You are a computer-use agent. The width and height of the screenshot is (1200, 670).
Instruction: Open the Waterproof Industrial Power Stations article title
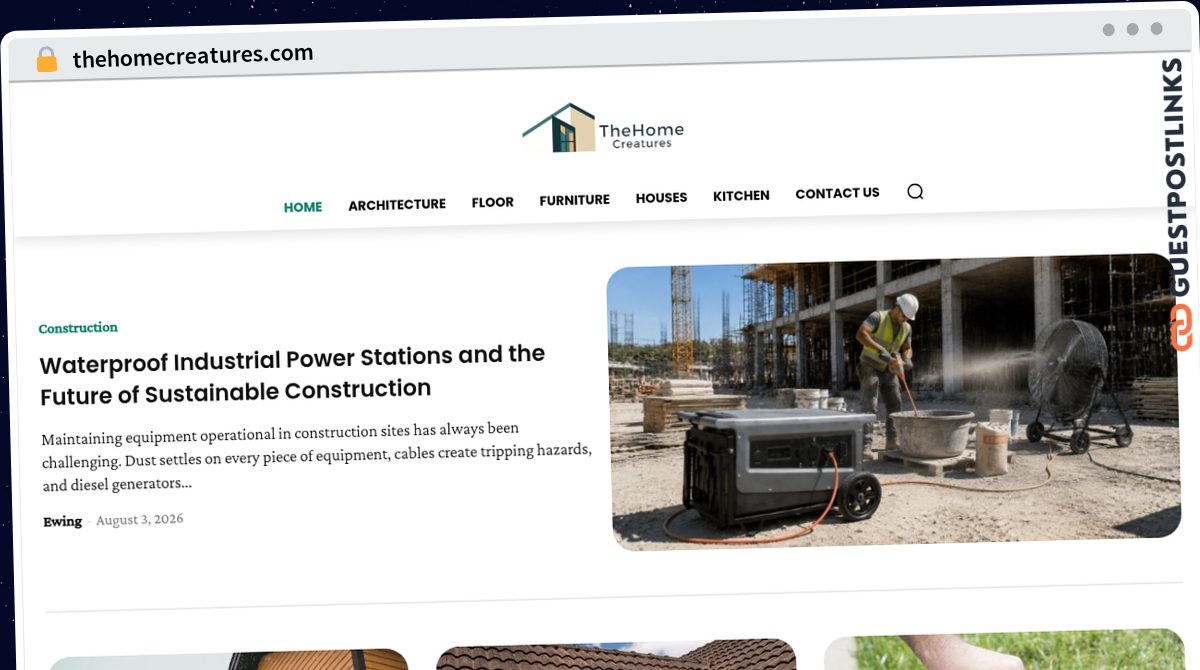[292, 374]
